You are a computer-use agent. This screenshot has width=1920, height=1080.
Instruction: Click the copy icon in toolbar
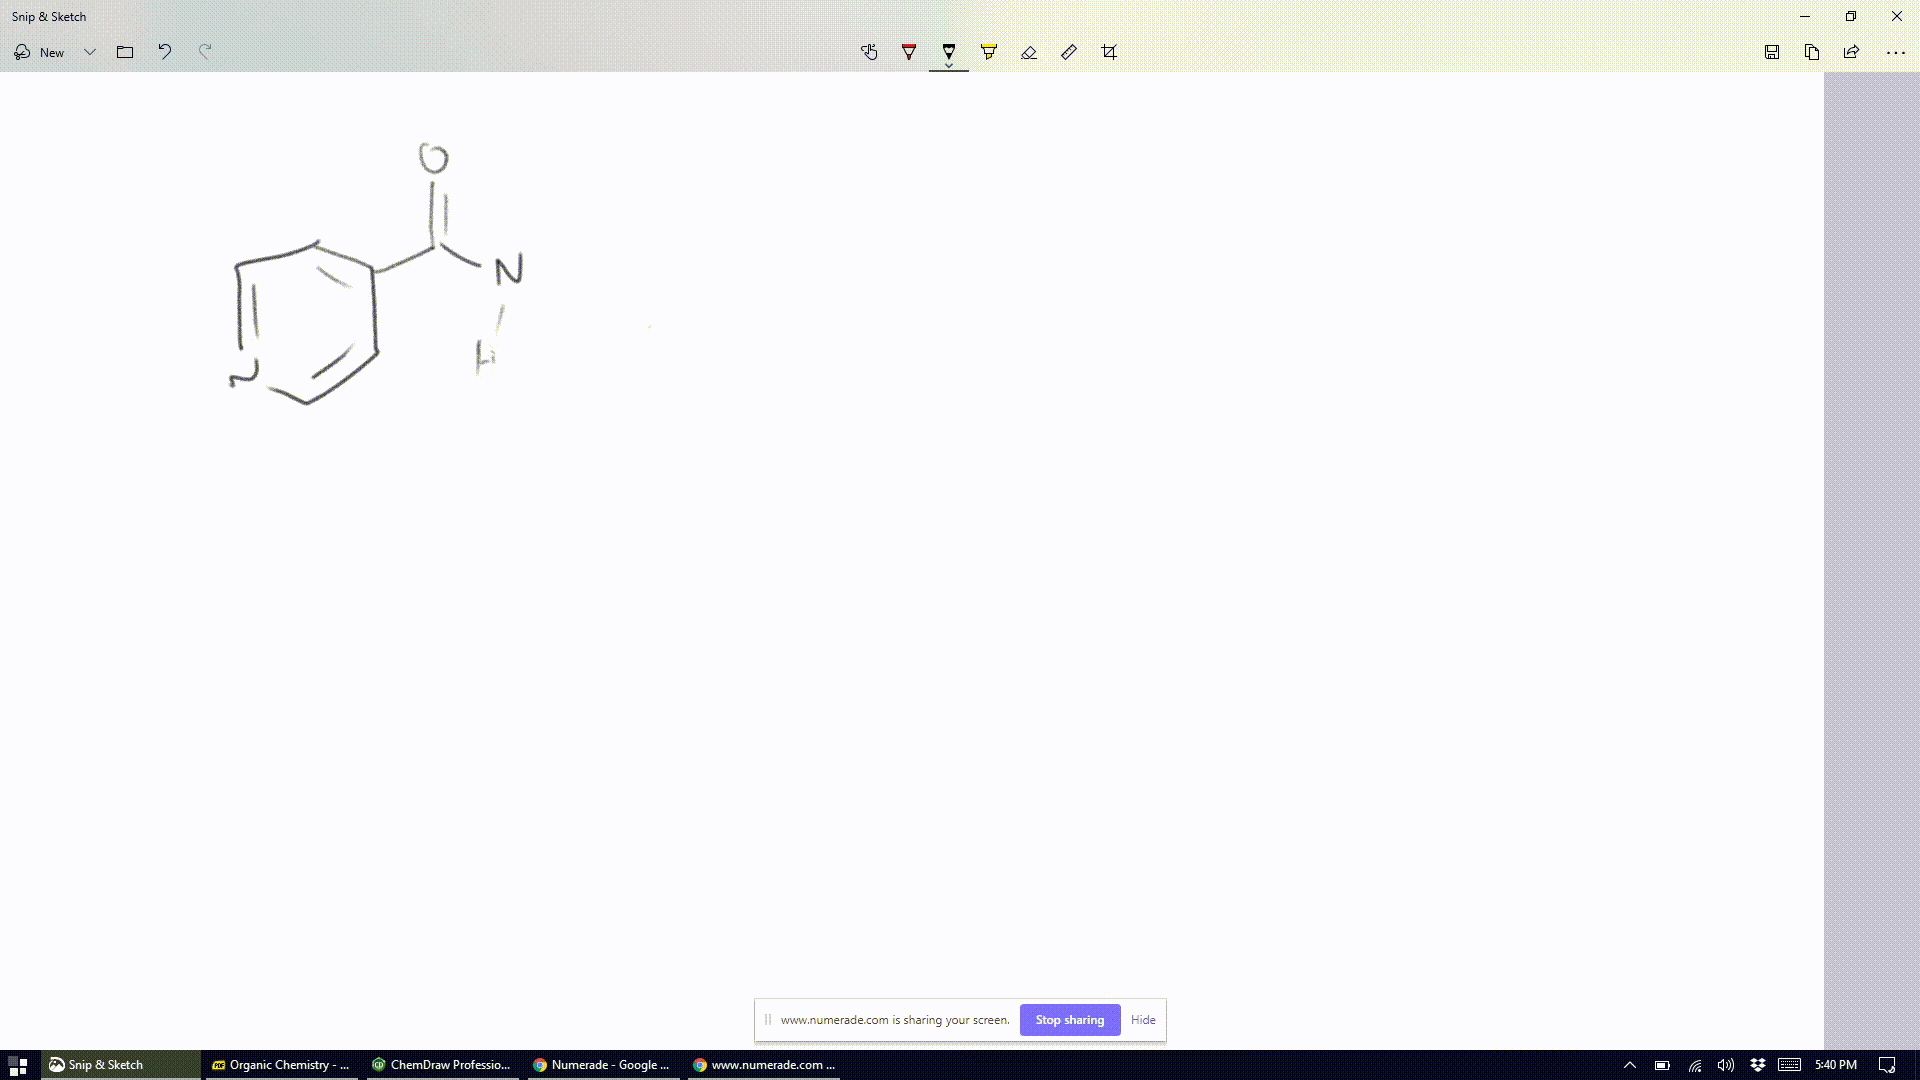(x=1812, y=51)
